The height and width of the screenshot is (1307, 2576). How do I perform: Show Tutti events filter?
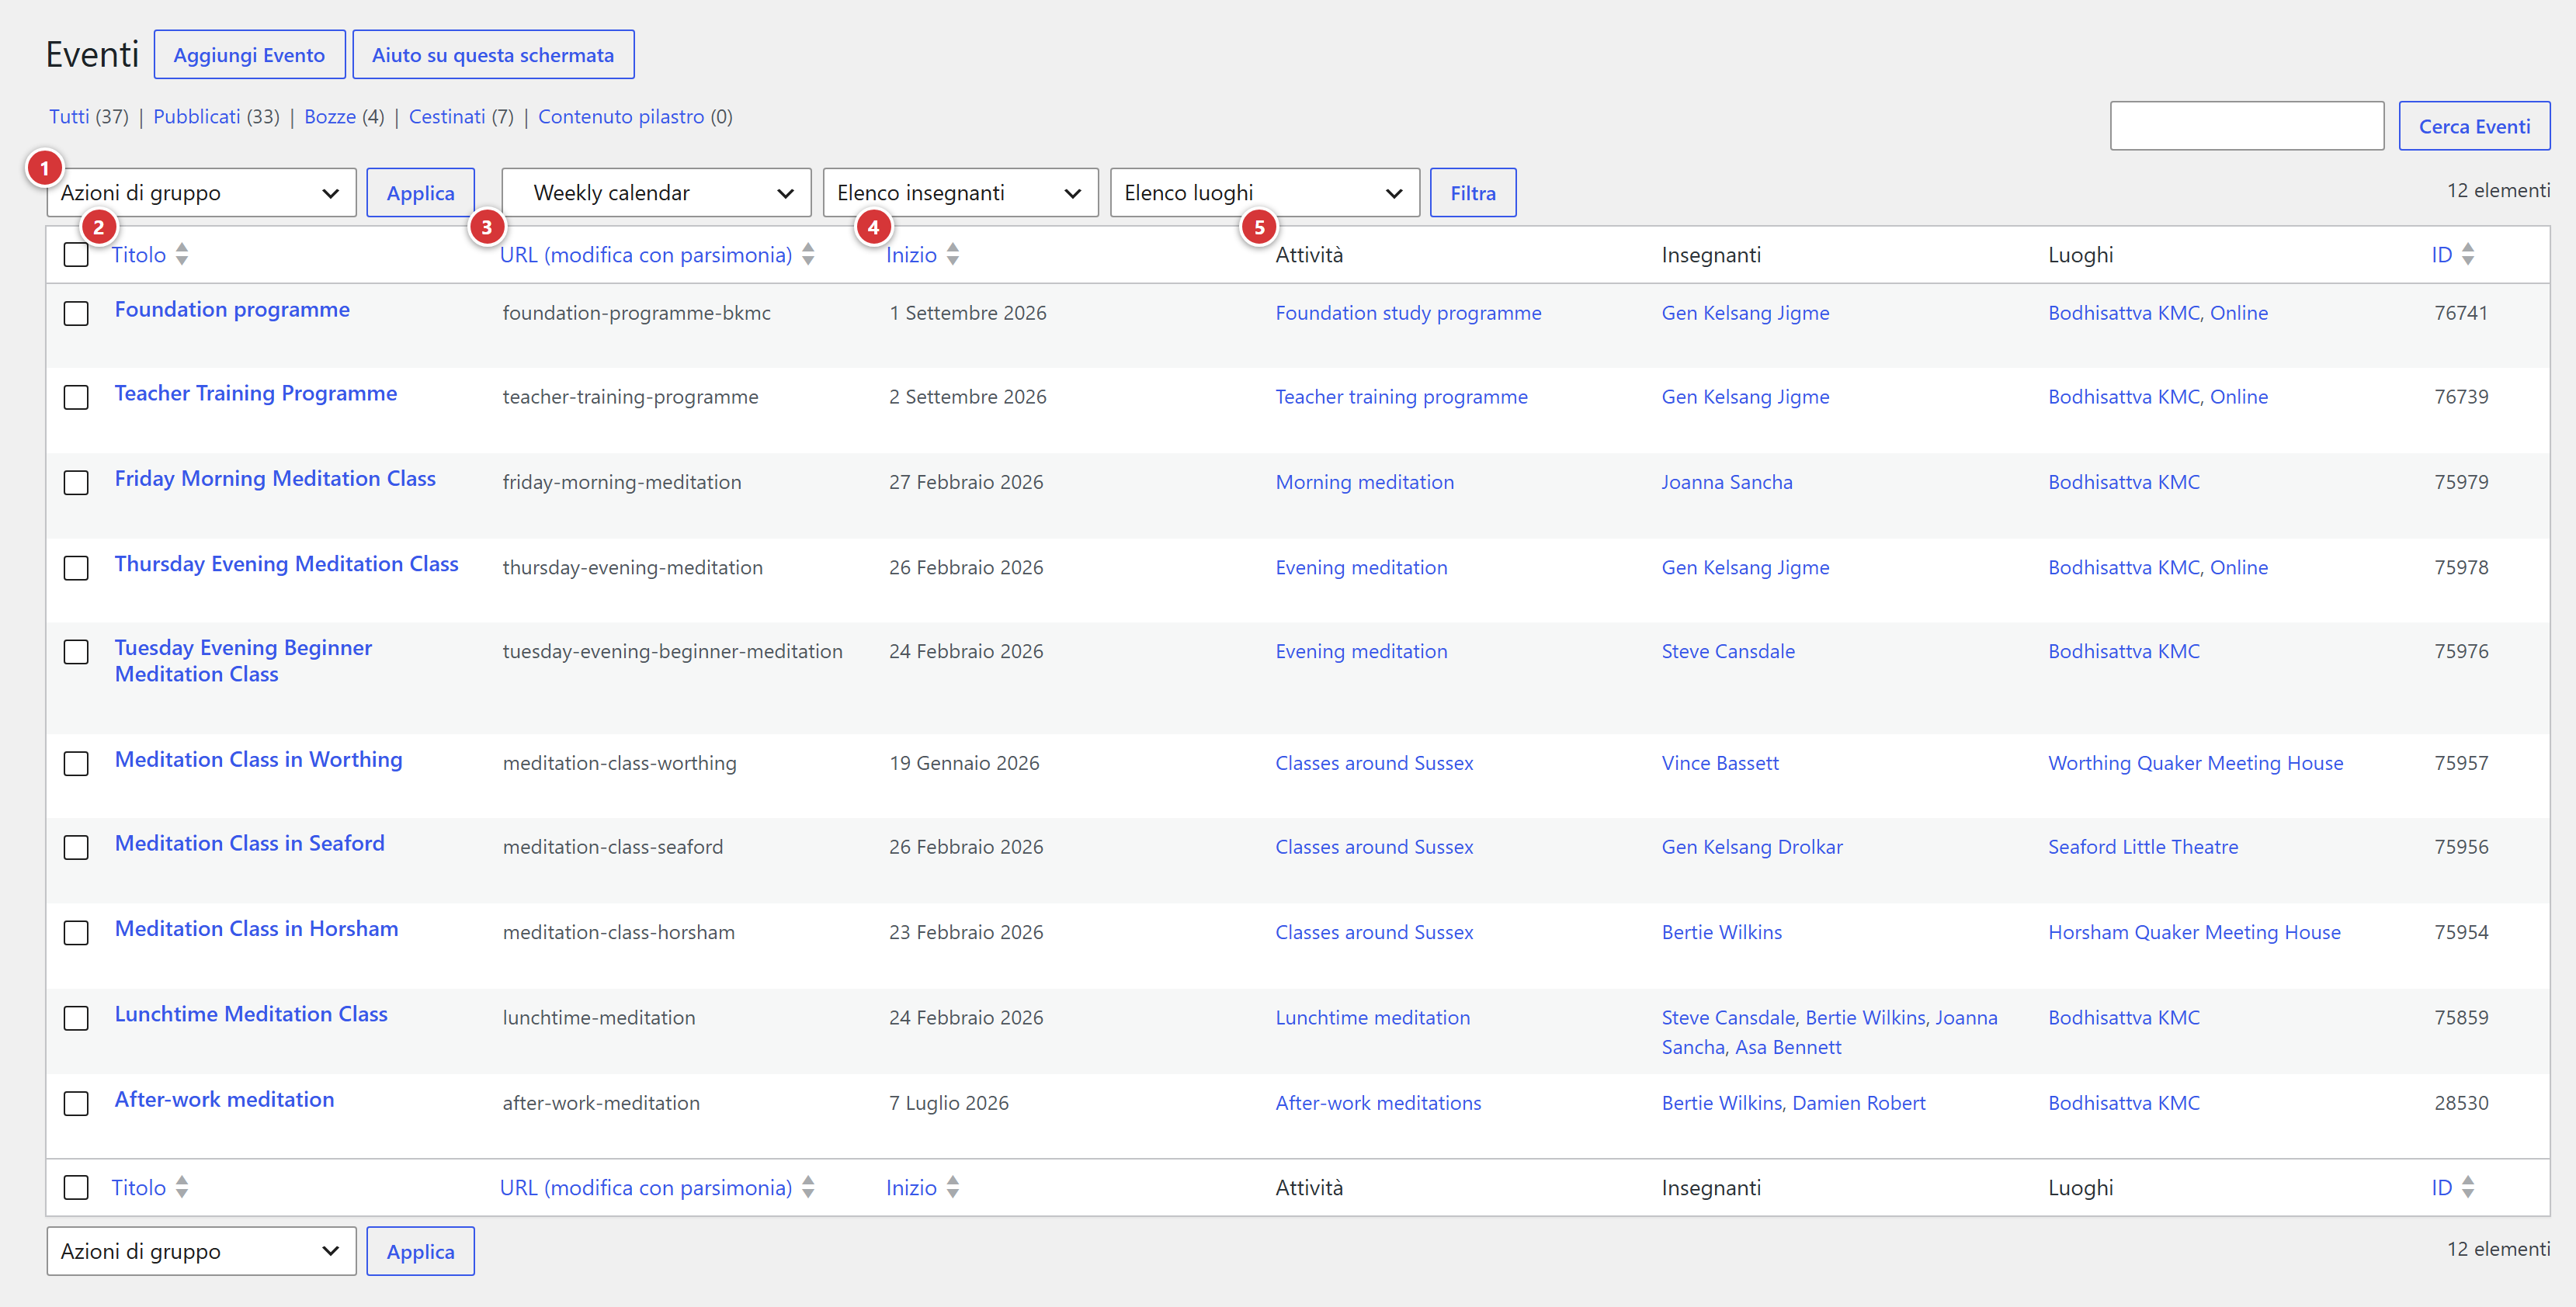point(69,117)
